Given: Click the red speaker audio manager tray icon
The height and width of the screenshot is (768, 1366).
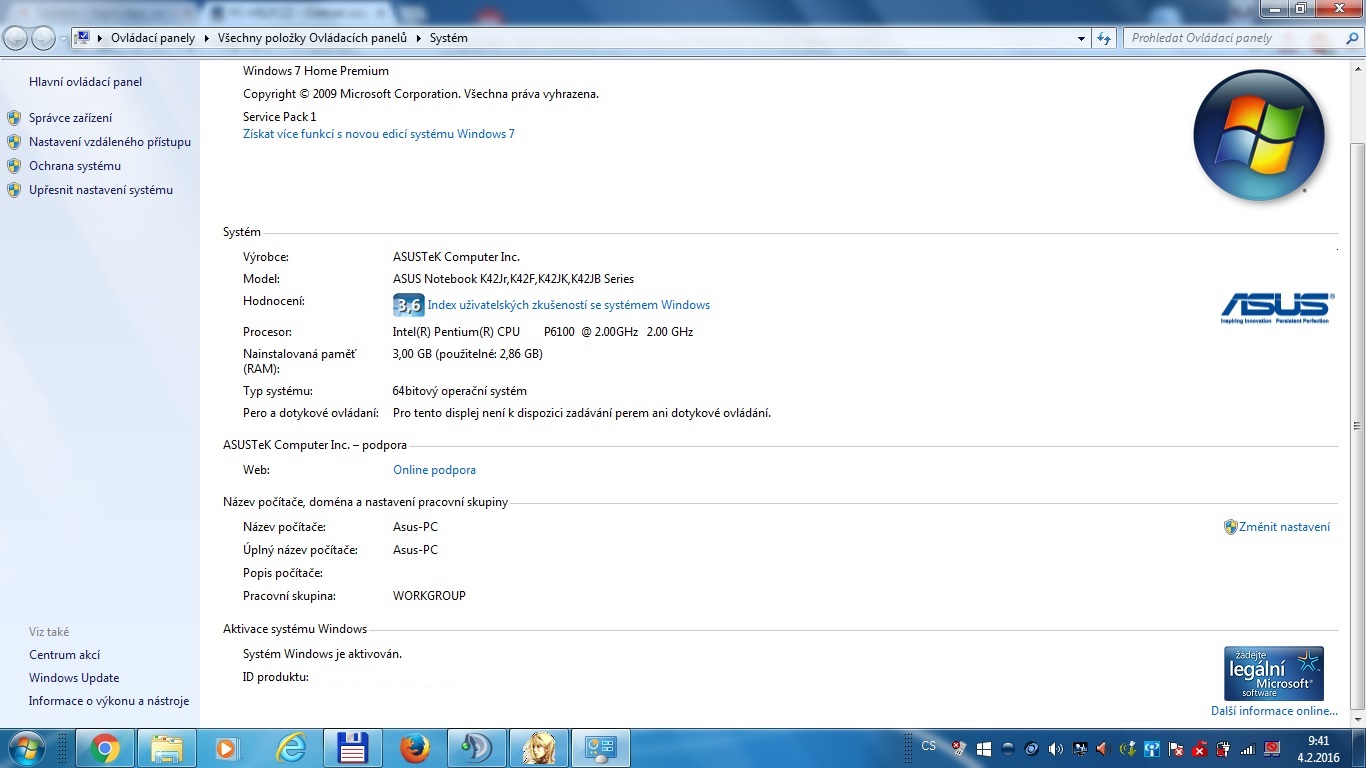Looking at the screenshot, I should 1104,748.
